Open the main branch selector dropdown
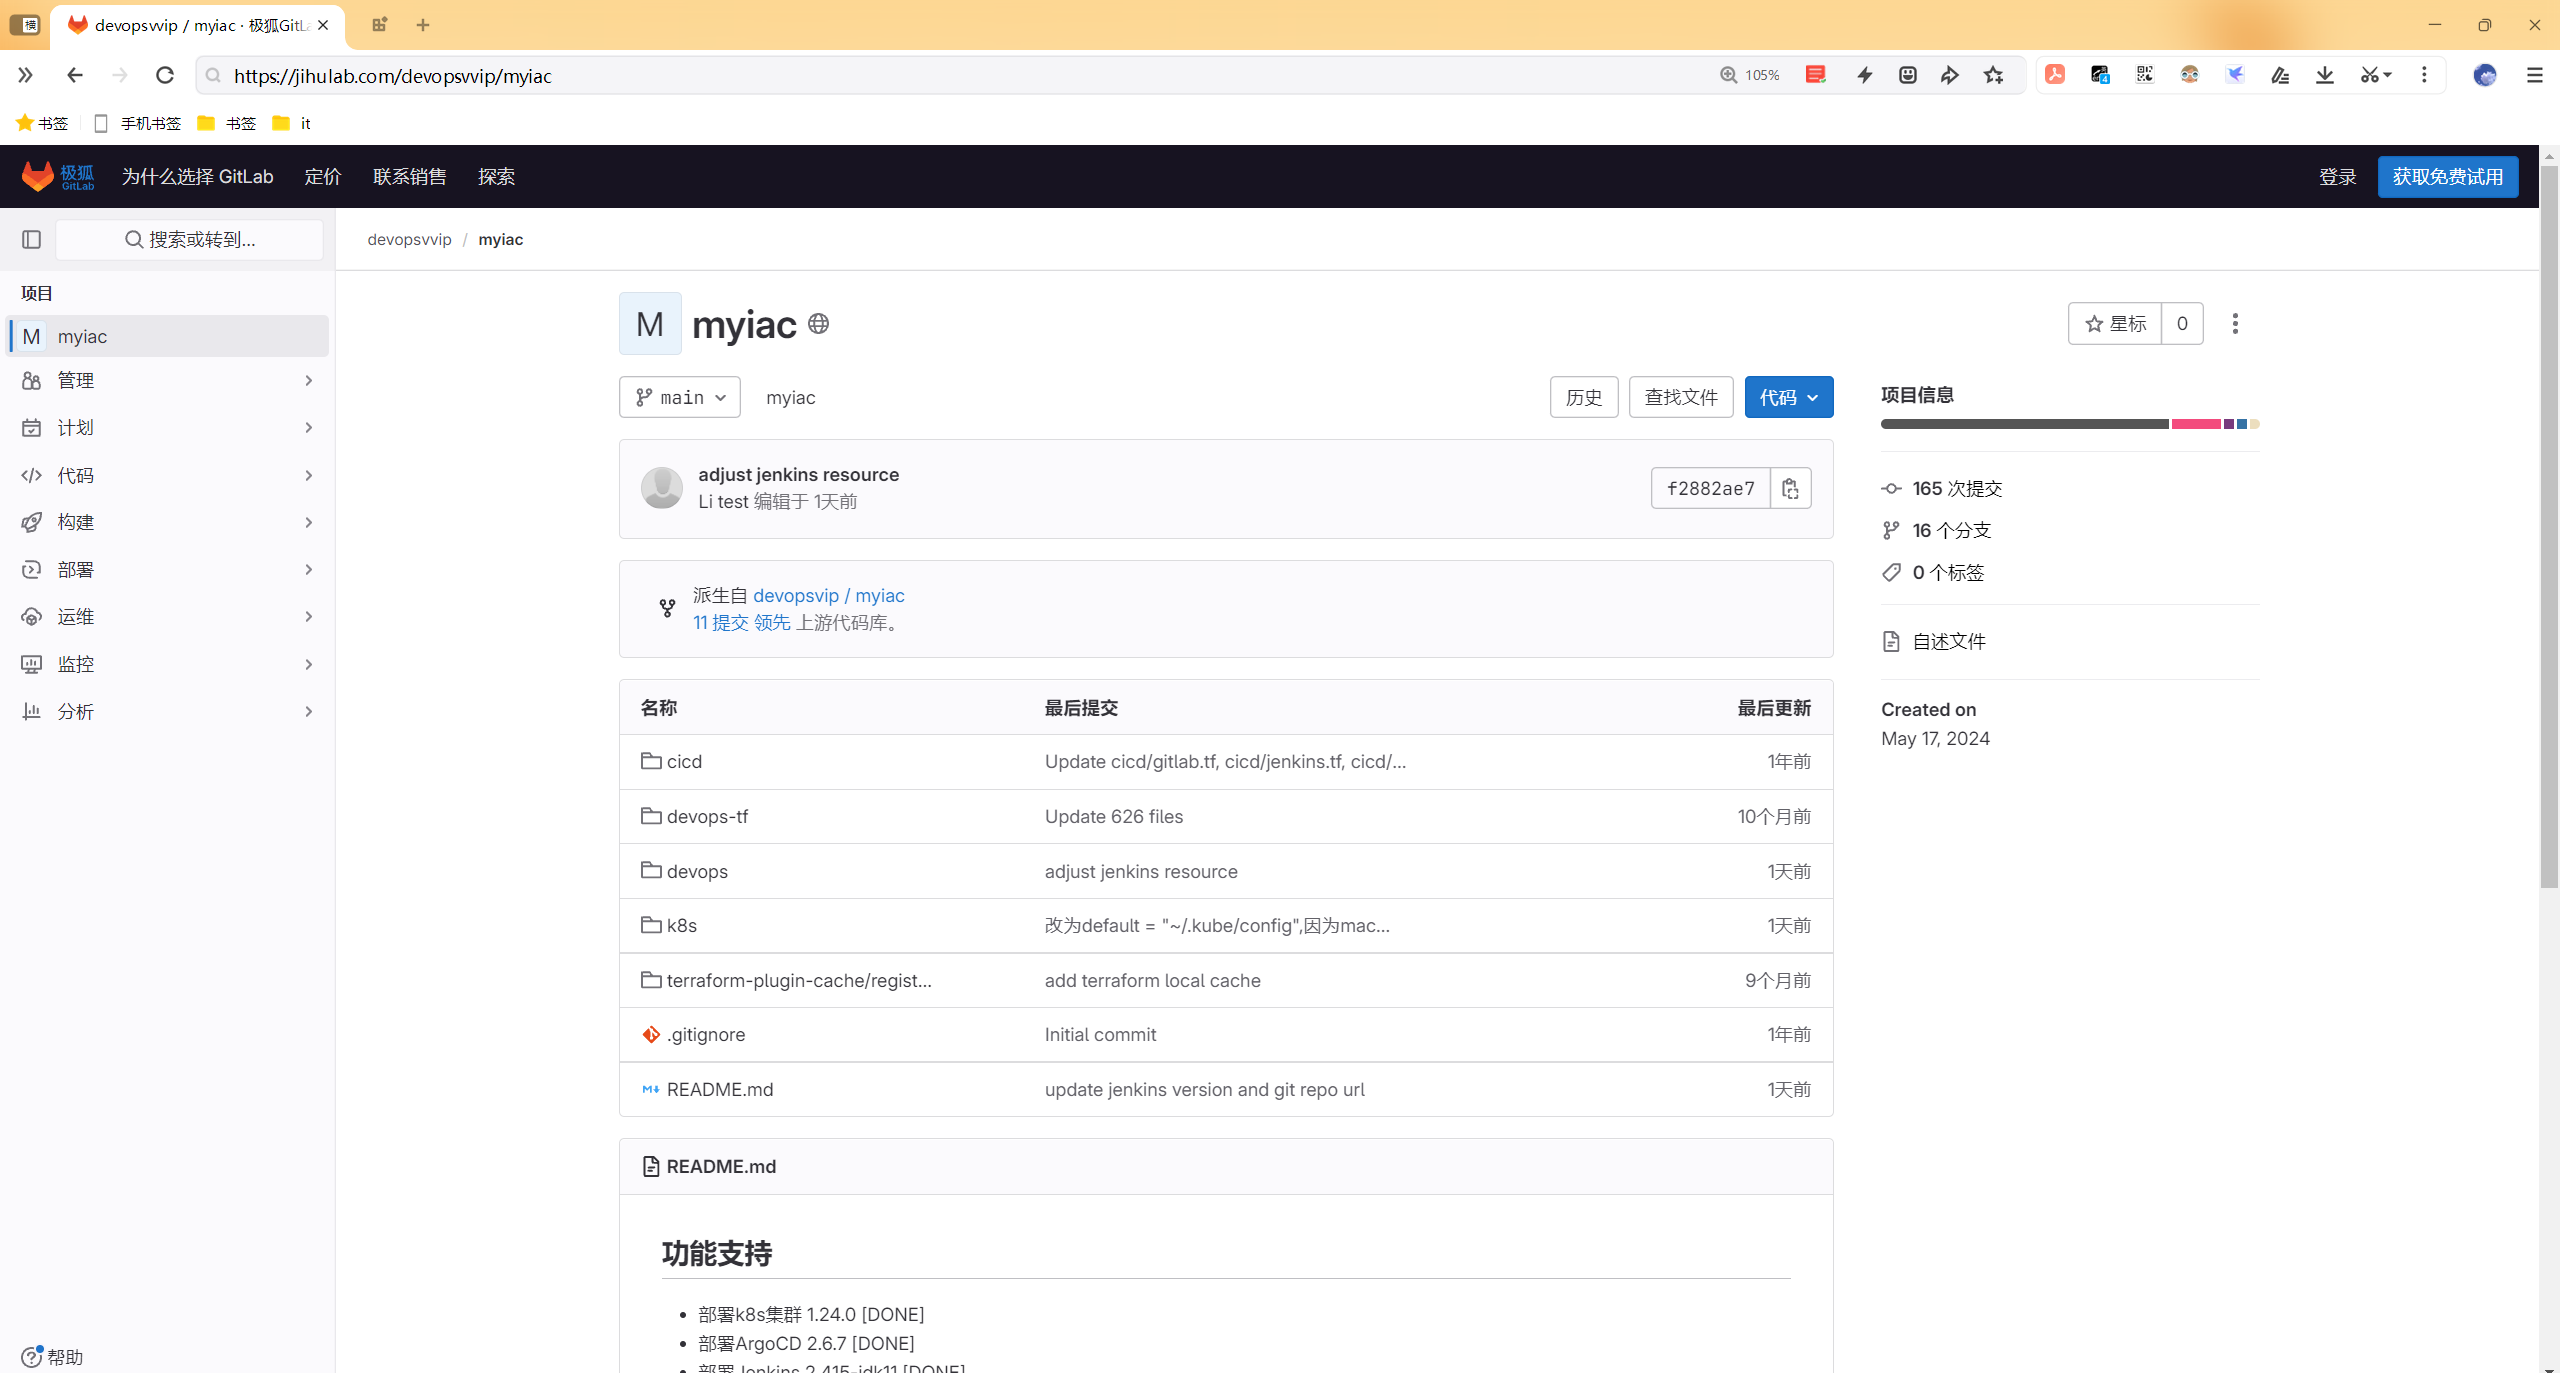 [680, 397]
